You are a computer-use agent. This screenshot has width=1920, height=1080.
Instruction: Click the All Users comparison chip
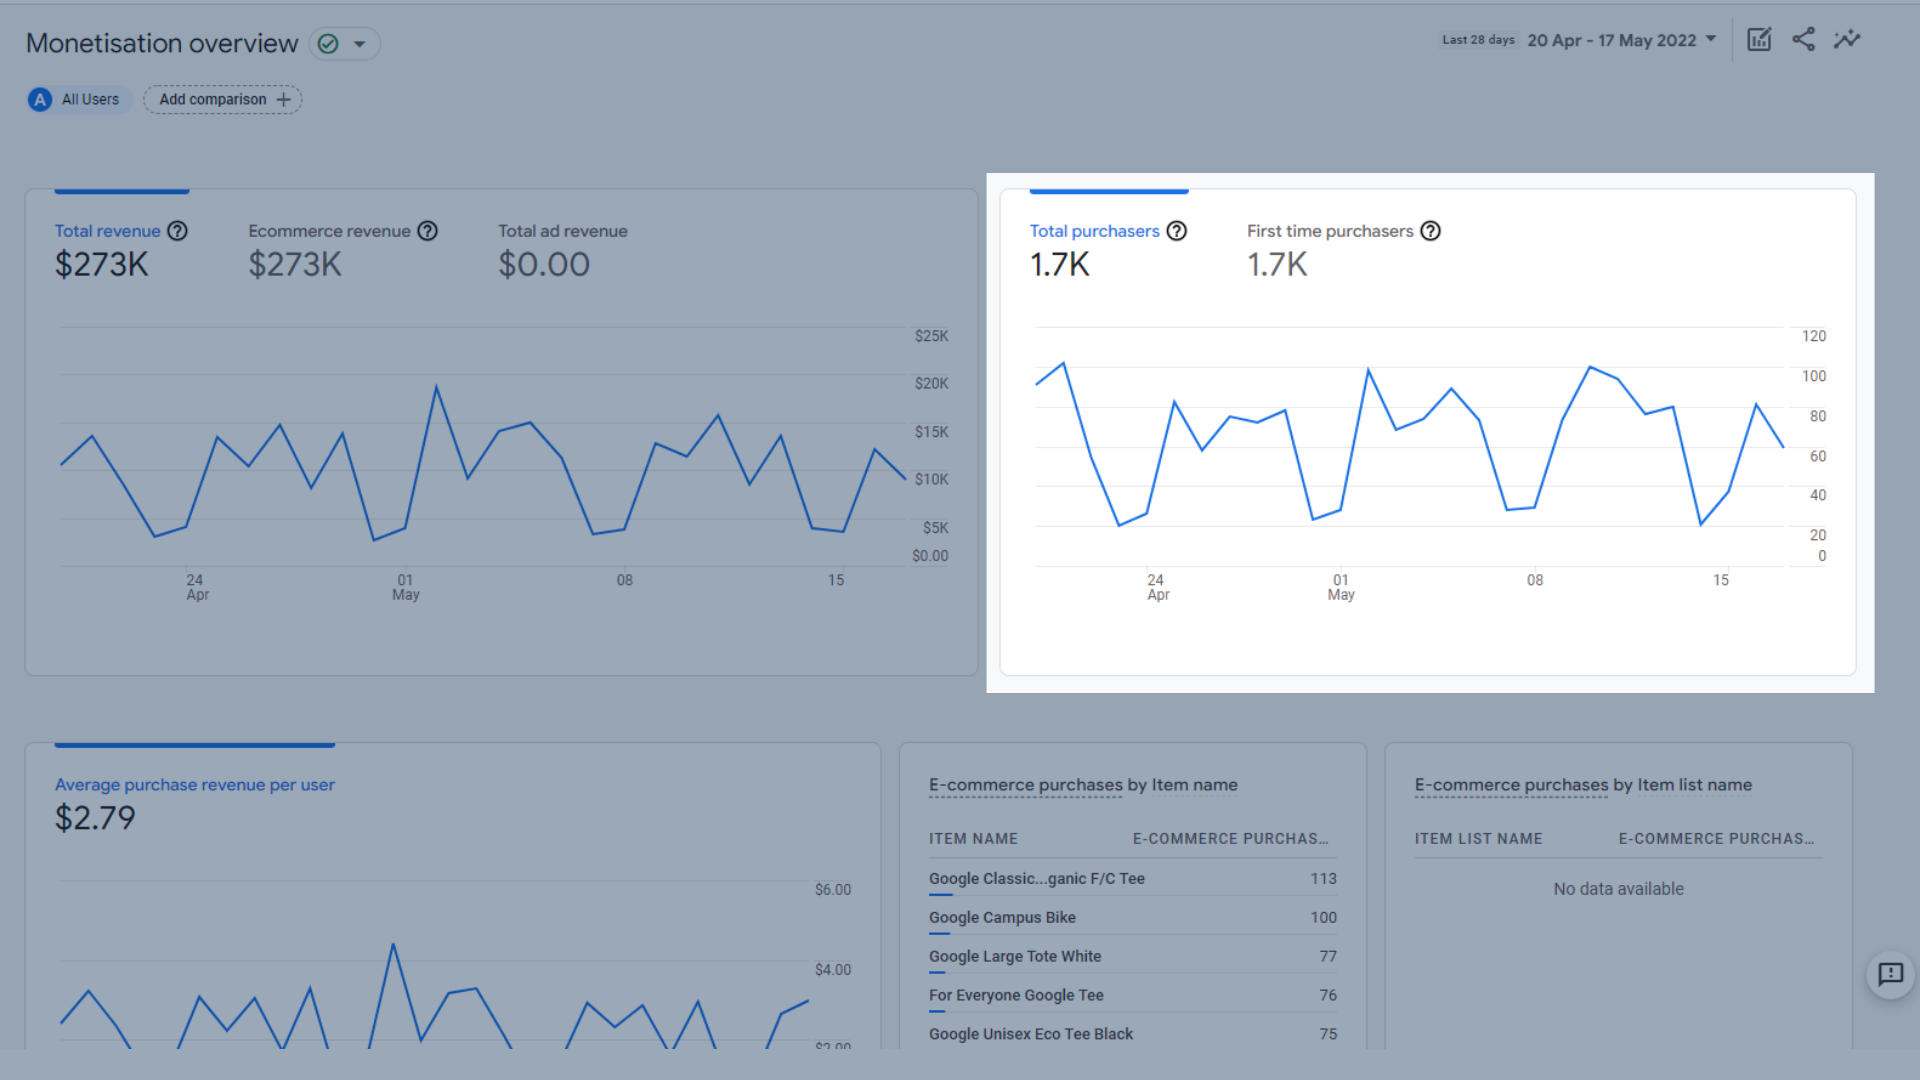90,100
